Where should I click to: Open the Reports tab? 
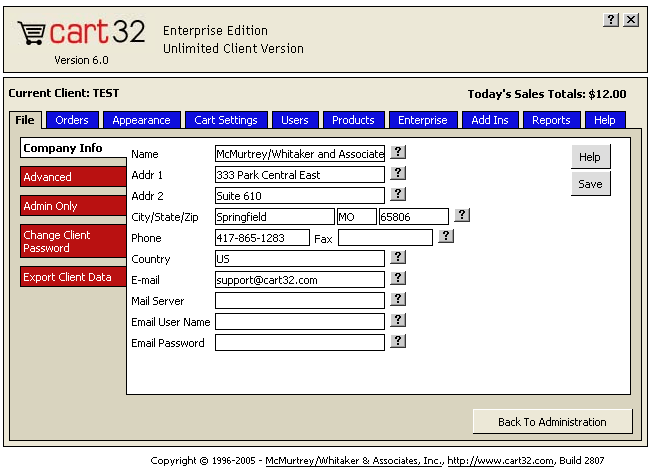pos(551,120)
